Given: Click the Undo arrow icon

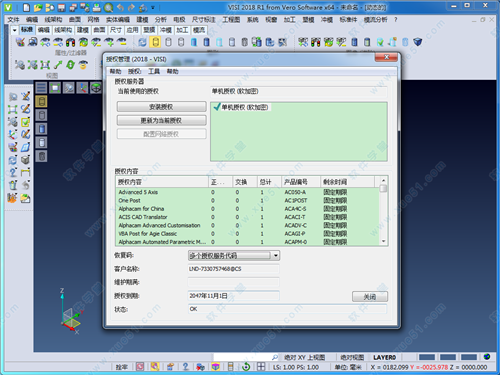Looking at the screenshot, I should pos(120,7).
